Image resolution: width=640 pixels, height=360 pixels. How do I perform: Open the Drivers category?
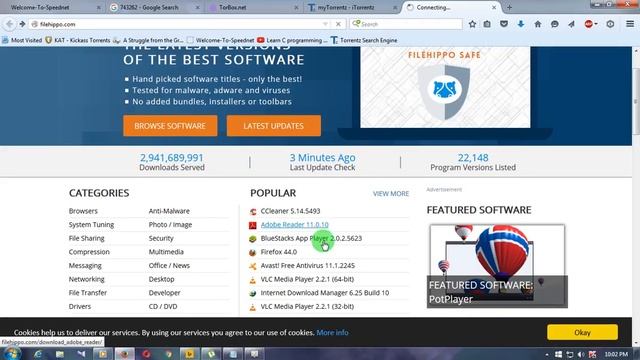[80, 307]
